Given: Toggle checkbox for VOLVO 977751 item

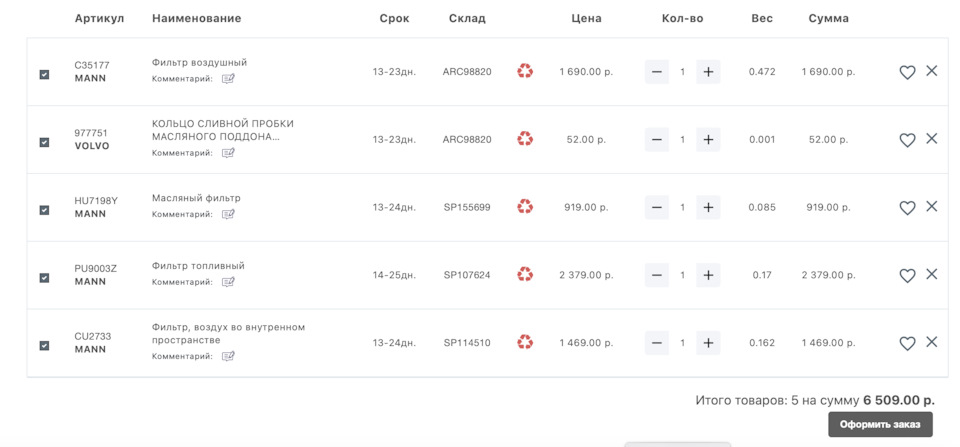Looking at the screenshot, I should coord(44,142).
